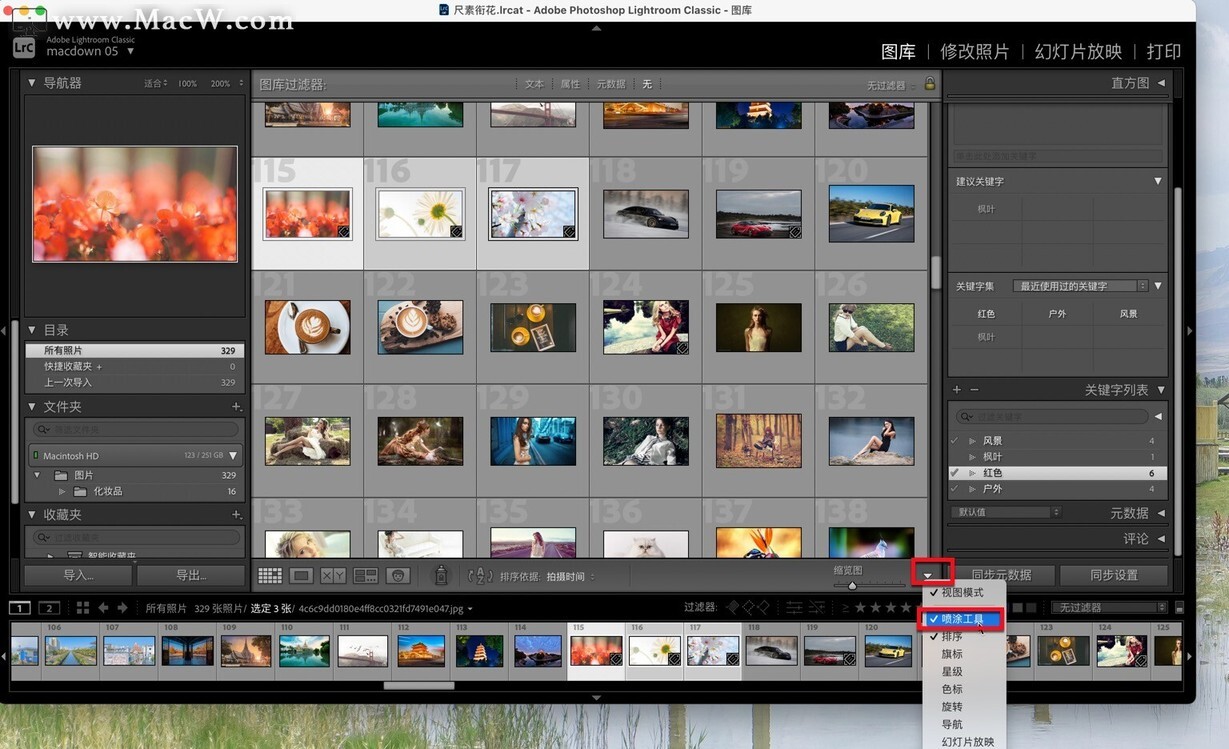Click 同步设置 button

click(x=1114, y=575)
